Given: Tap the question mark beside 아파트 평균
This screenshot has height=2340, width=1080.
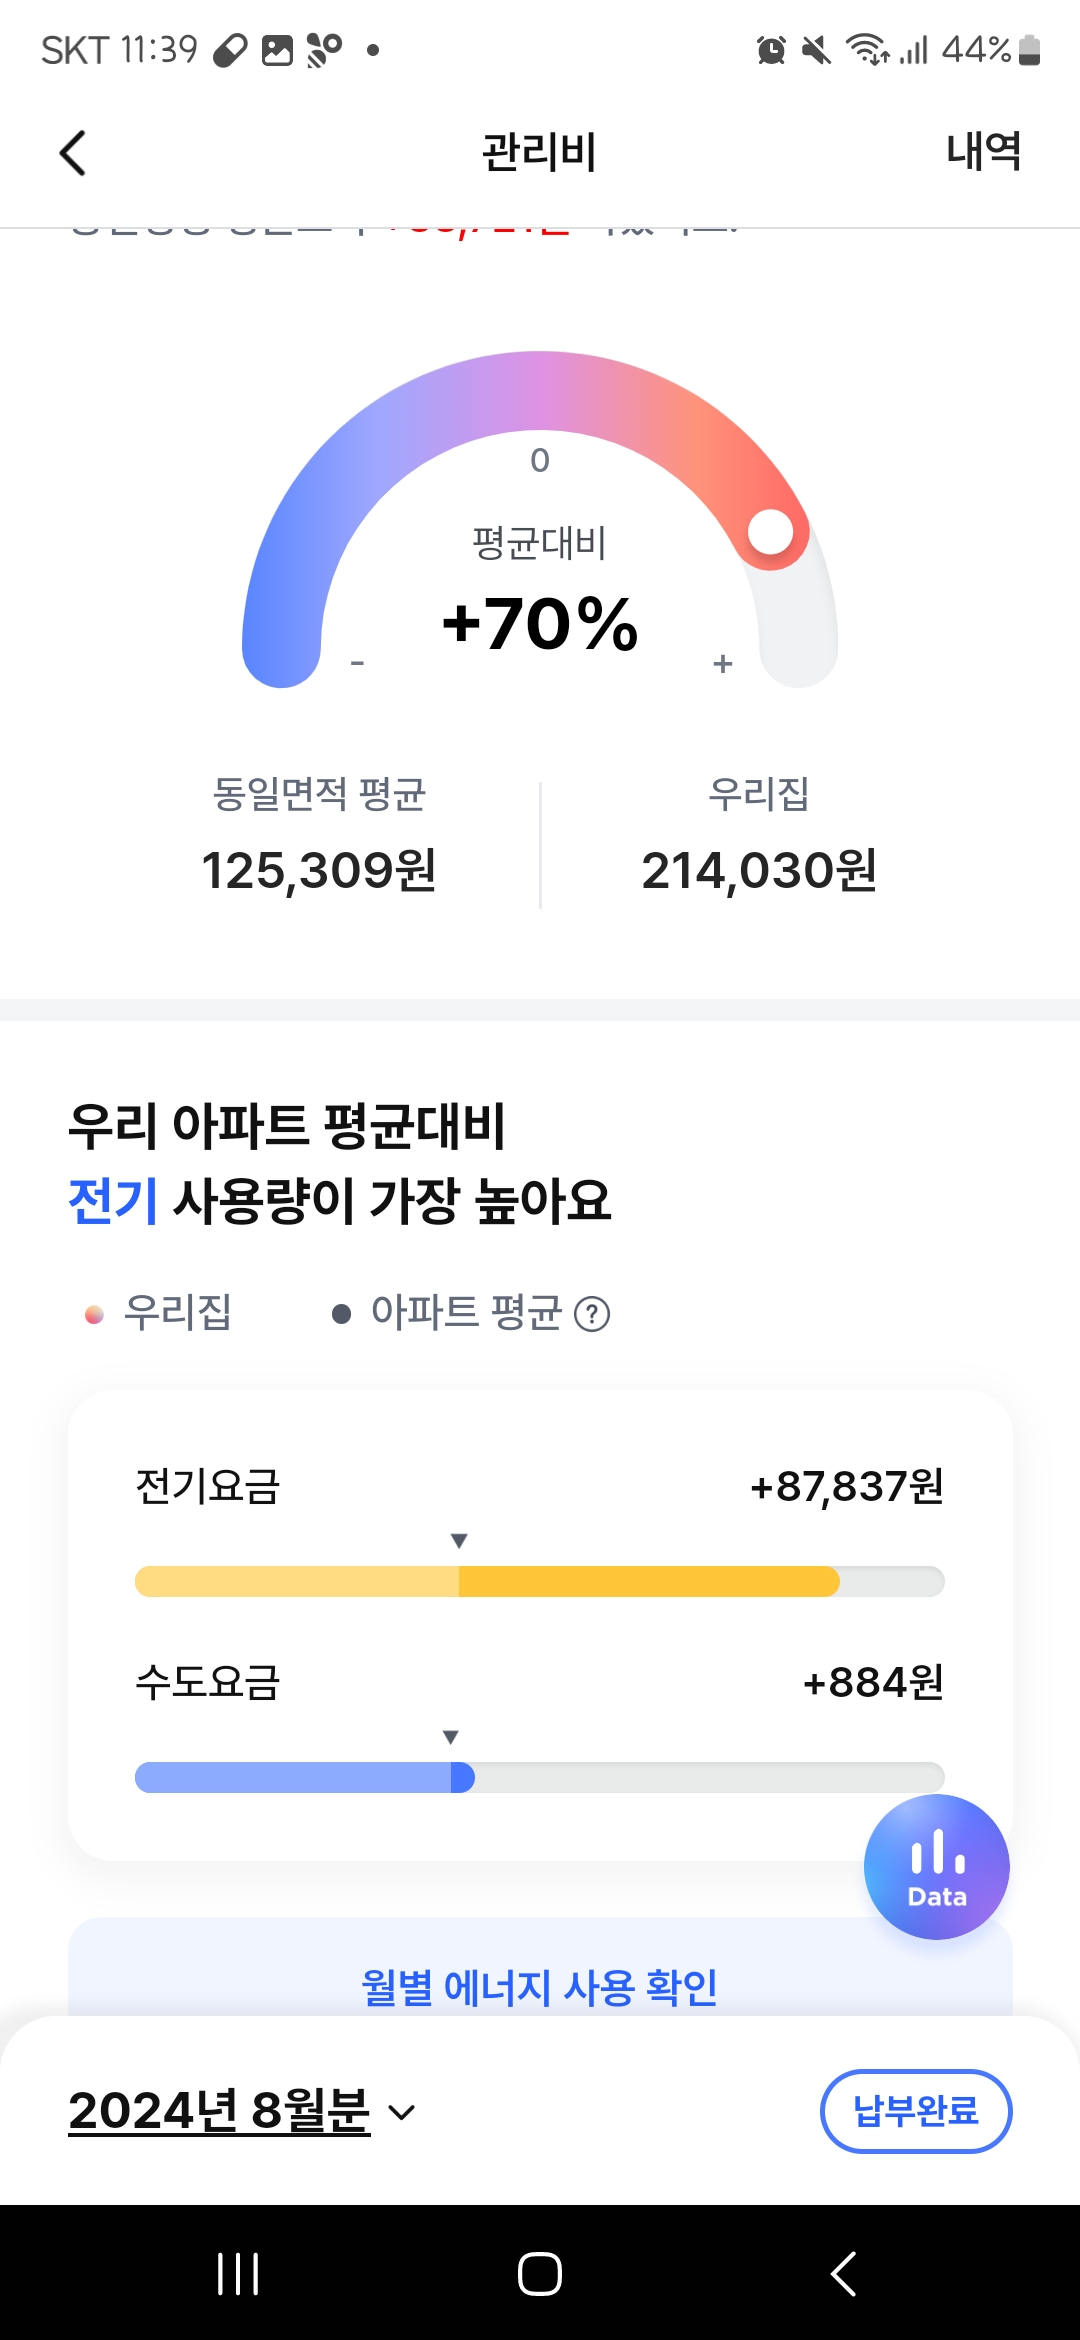Looking at the screenshot, I should (x=592, y=1314).
